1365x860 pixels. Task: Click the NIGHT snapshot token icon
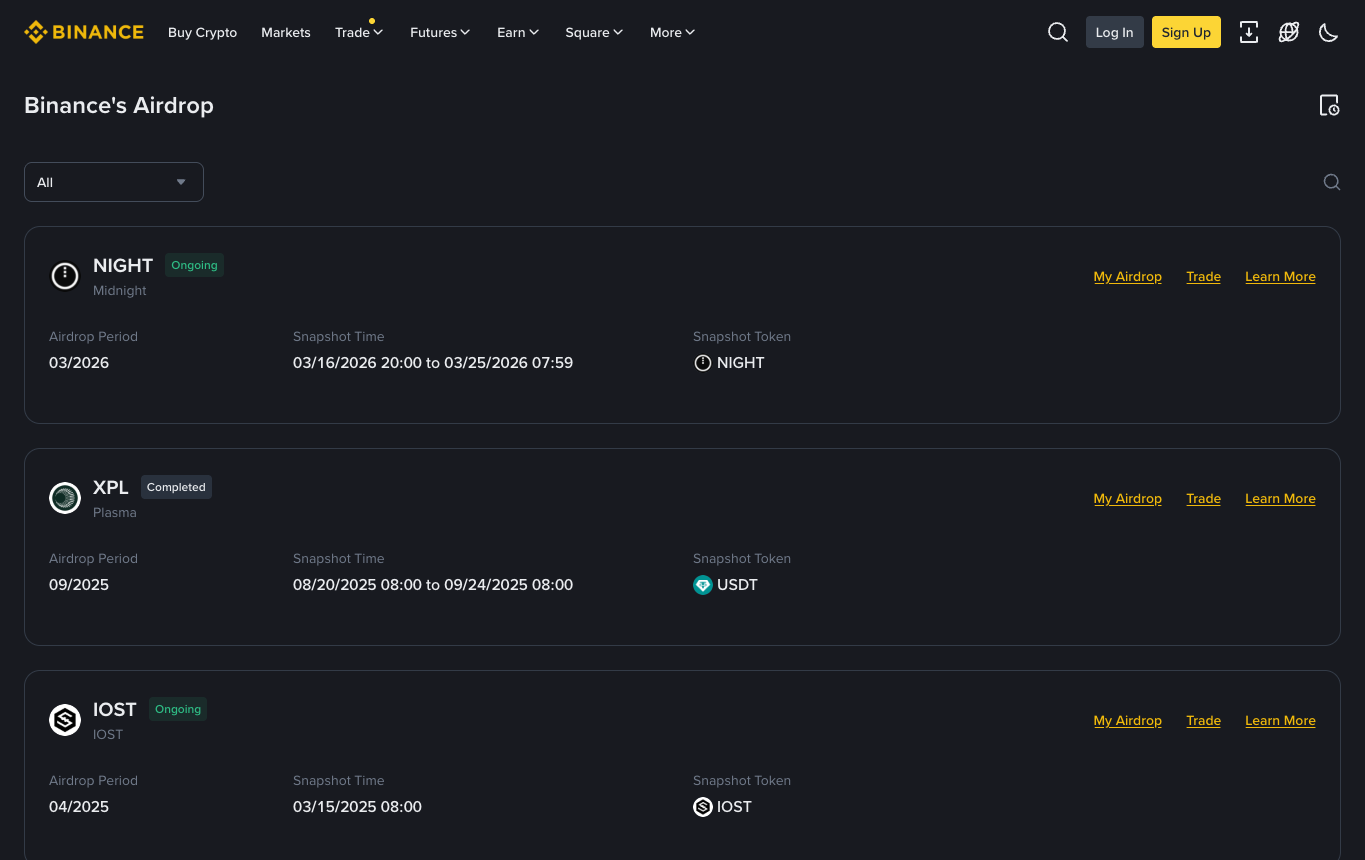[703, 363]
